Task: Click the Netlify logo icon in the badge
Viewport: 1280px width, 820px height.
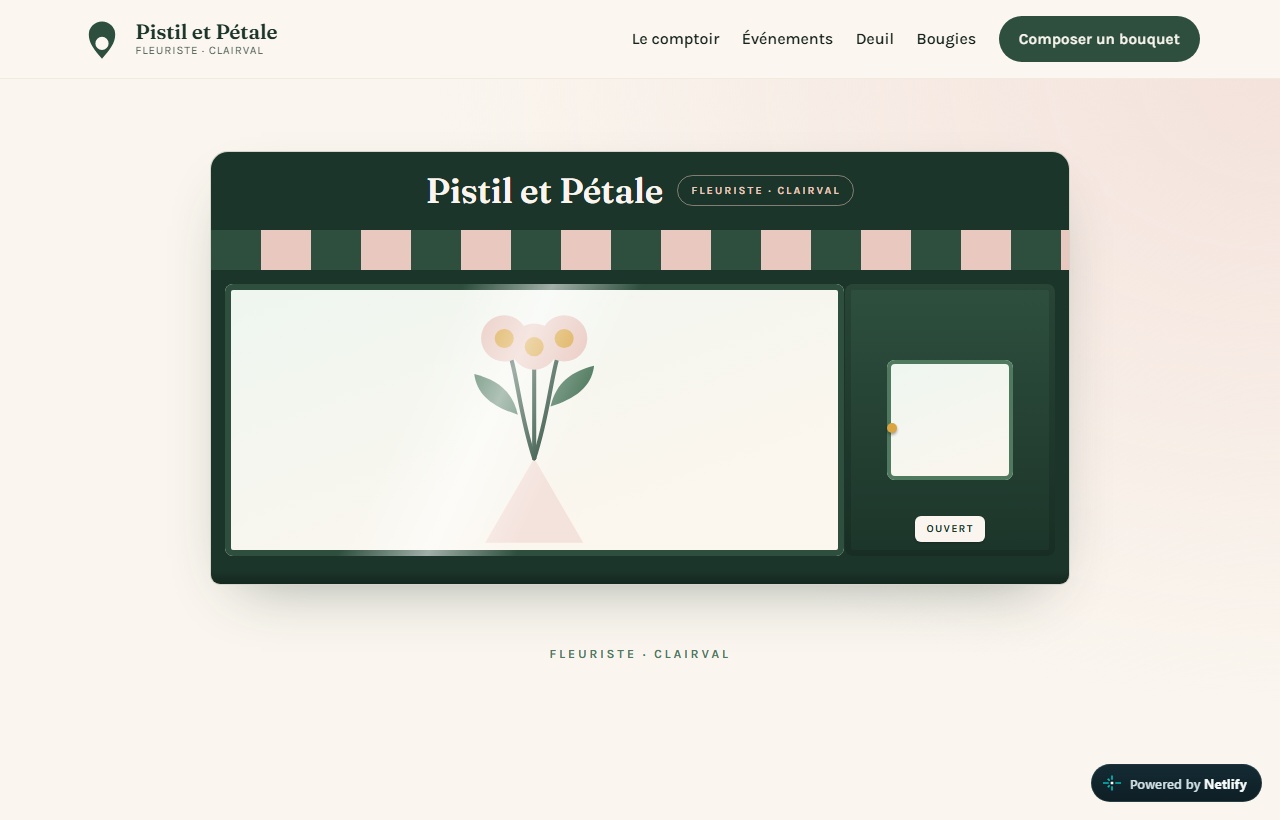Action: click(x=1112, y=784)
